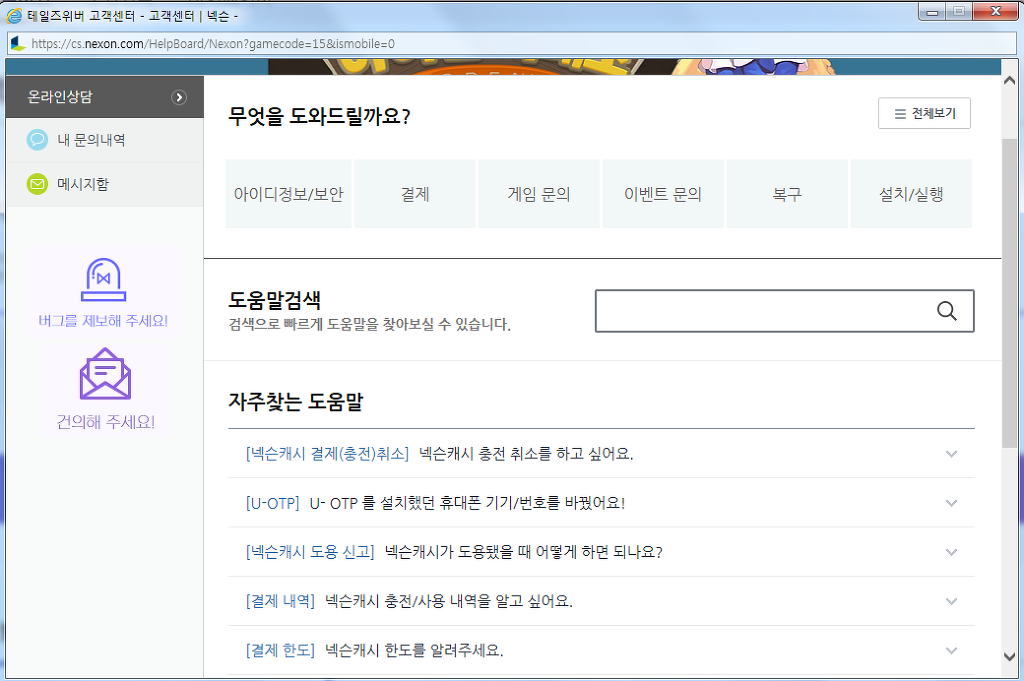Click the 버그를 제보해 주세요! link
The width and height of the screenshot is (1024, 681).
pos(103,321)
